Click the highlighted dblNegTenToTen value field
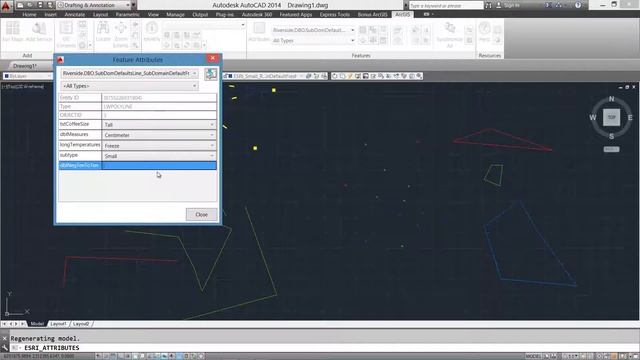640x360 pixels. click(x=159, y=165)
